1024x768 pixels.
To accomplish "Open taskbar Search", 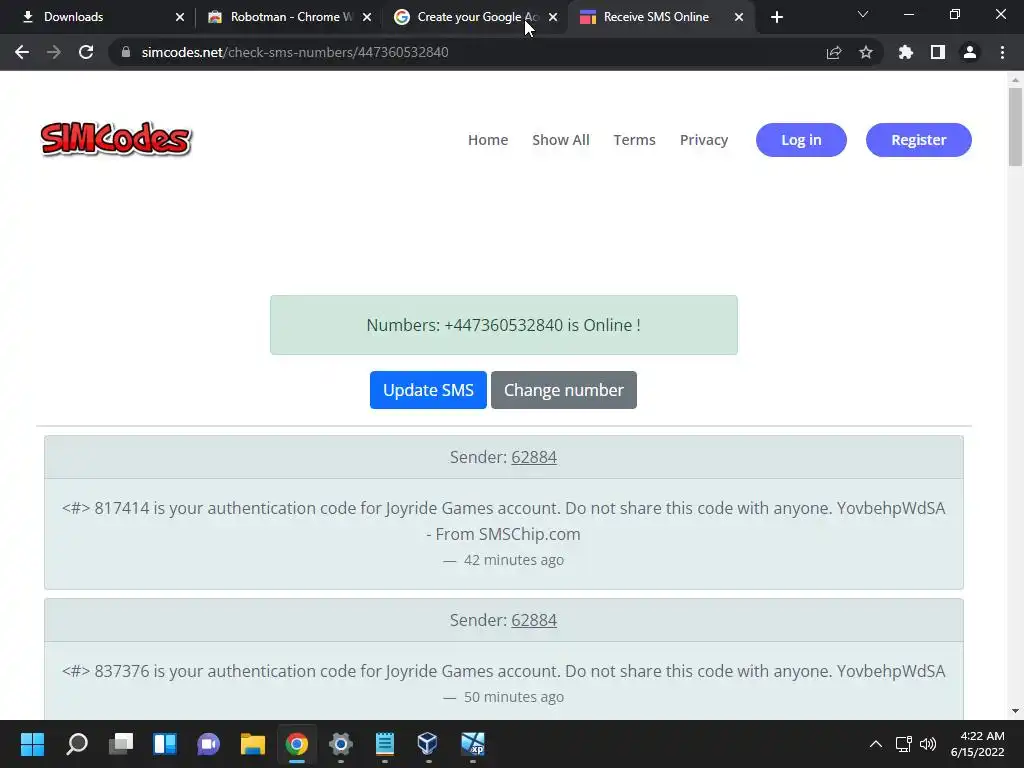I will 76,744.
